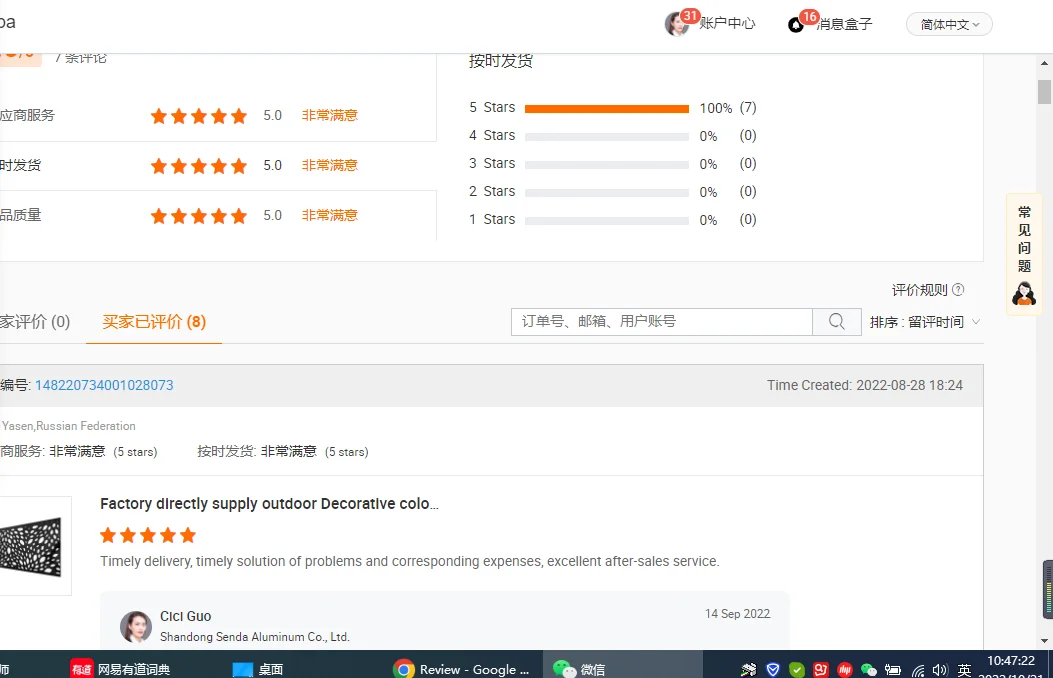This screenshot has height=678, width=1053.
Task: Open the 排序: 留评时间 sort dropdown
Action: click(x=925, y=322)
